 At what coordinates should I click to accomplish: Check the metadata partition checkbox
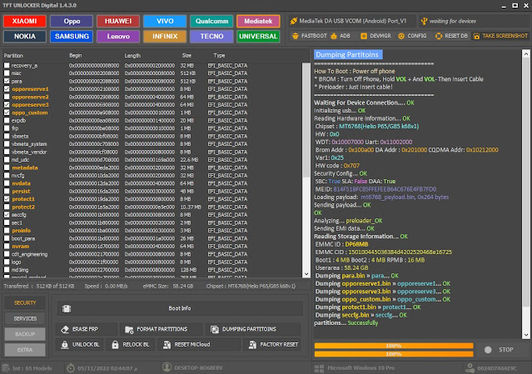(x=7, y=168)
